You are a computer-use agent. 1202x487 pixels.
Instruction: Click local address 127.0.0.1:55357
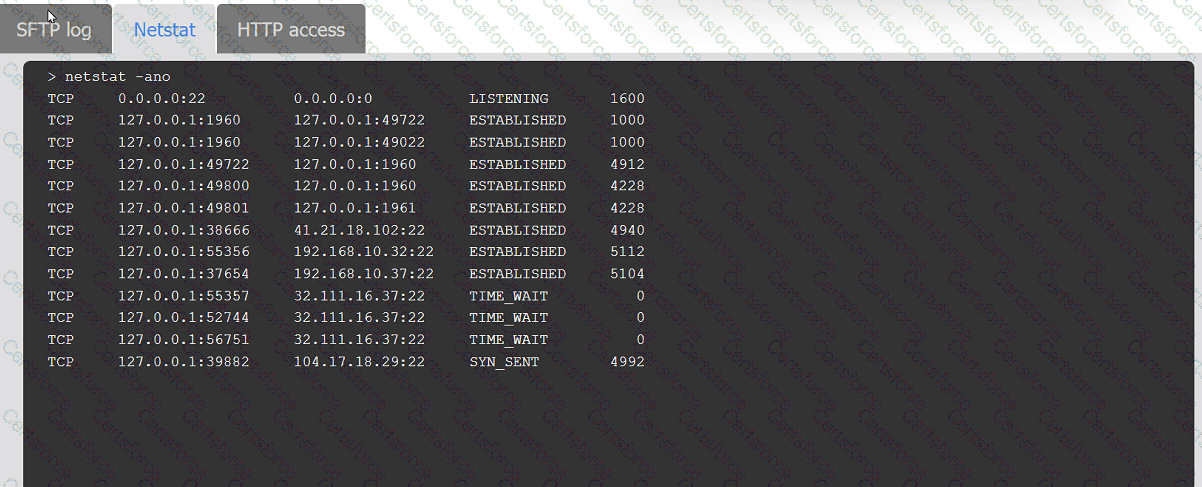click(184, 296)
